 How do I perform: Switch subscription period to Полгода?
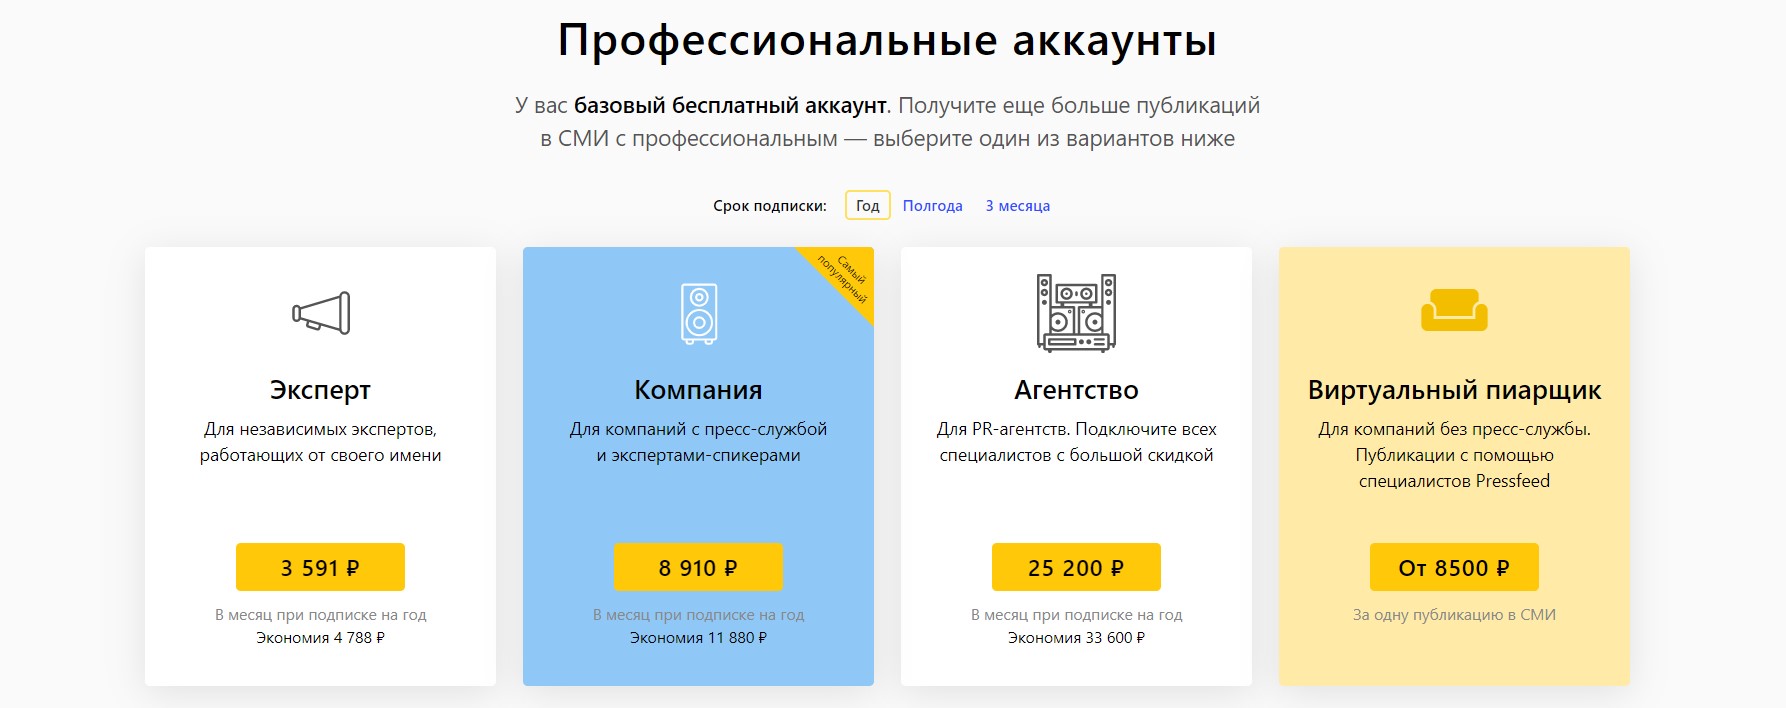(x=932, y=205)
